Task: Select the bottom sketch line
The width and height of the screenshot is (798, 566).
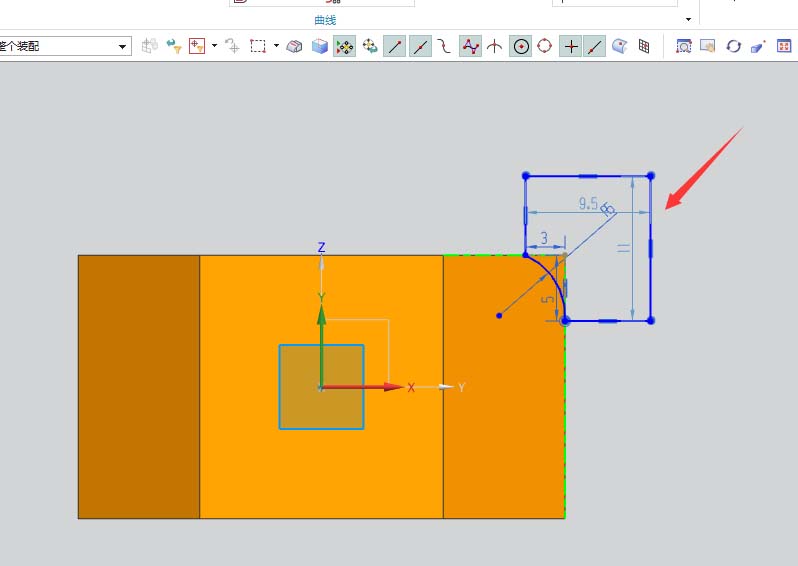Action: (608, 321)
